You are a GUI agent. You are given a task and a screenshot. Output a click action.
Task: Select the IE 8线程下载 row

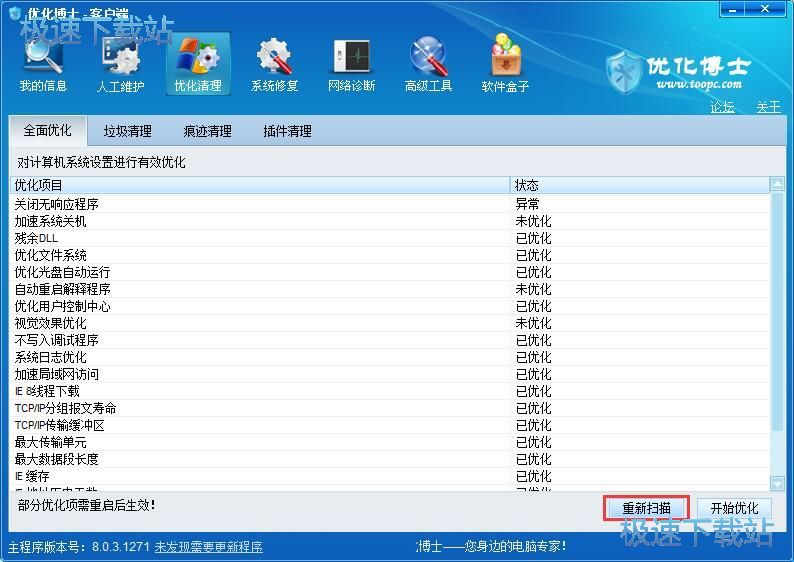point(389,391)
